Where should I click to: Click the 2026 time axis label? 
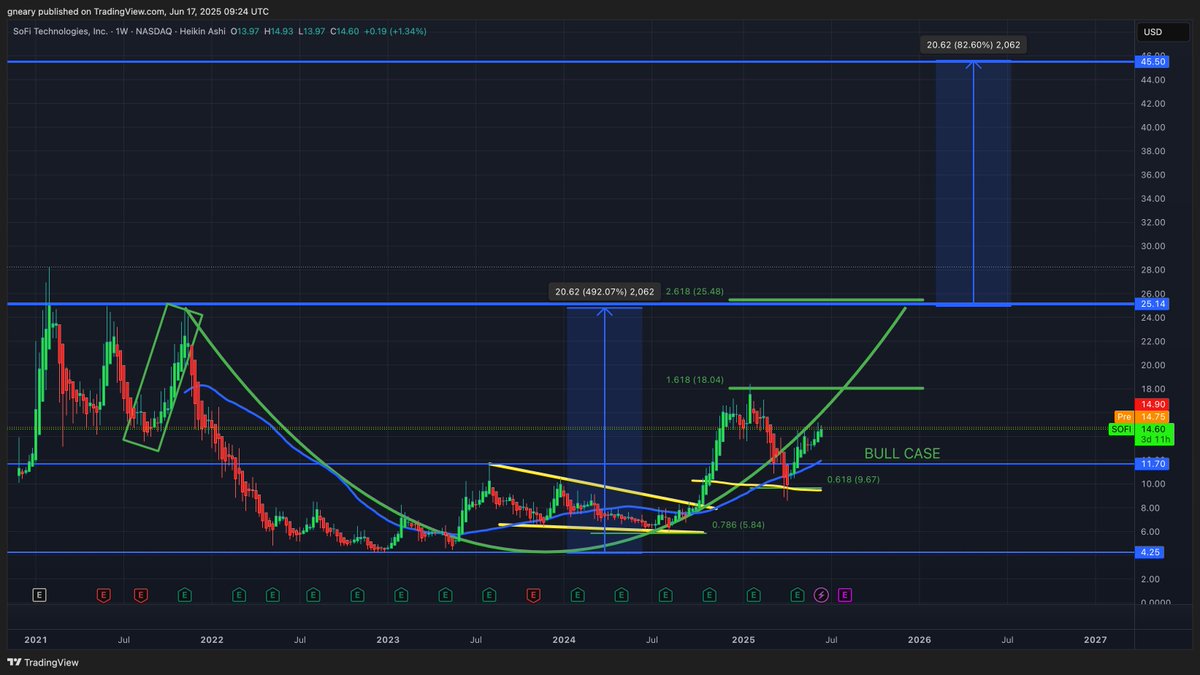click(918, 639)
